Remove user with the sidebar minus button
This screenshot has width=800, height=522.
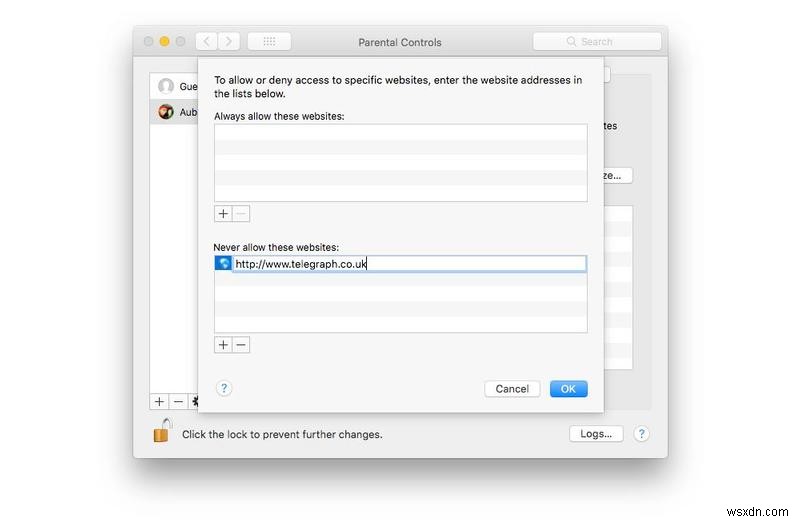coord(178,401)
